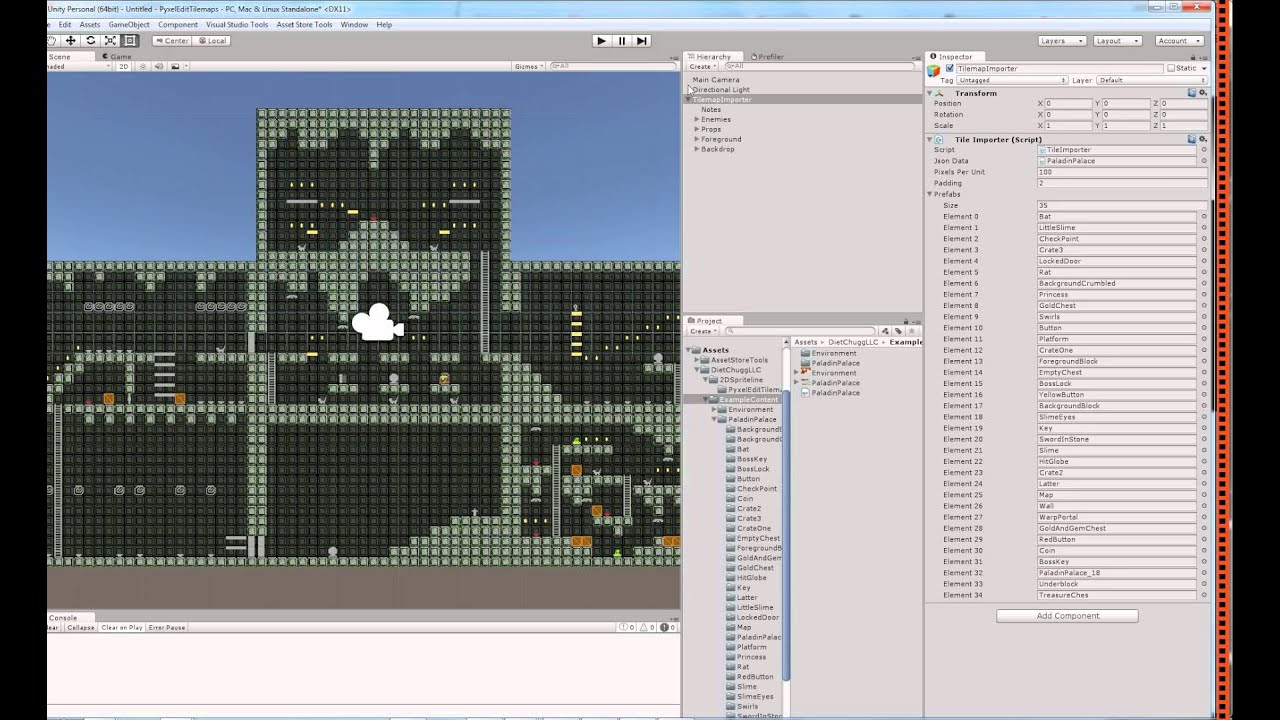Click the Project tree vertical scrollbar

pyautogui.click(x=787, y=534)
